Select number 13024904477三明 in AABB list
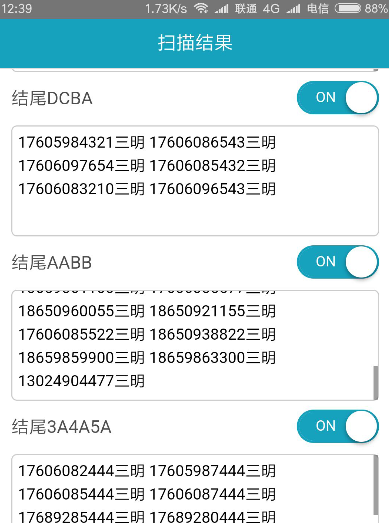The width and height of the screenshot is (389, 523). [x=81, y=381]
